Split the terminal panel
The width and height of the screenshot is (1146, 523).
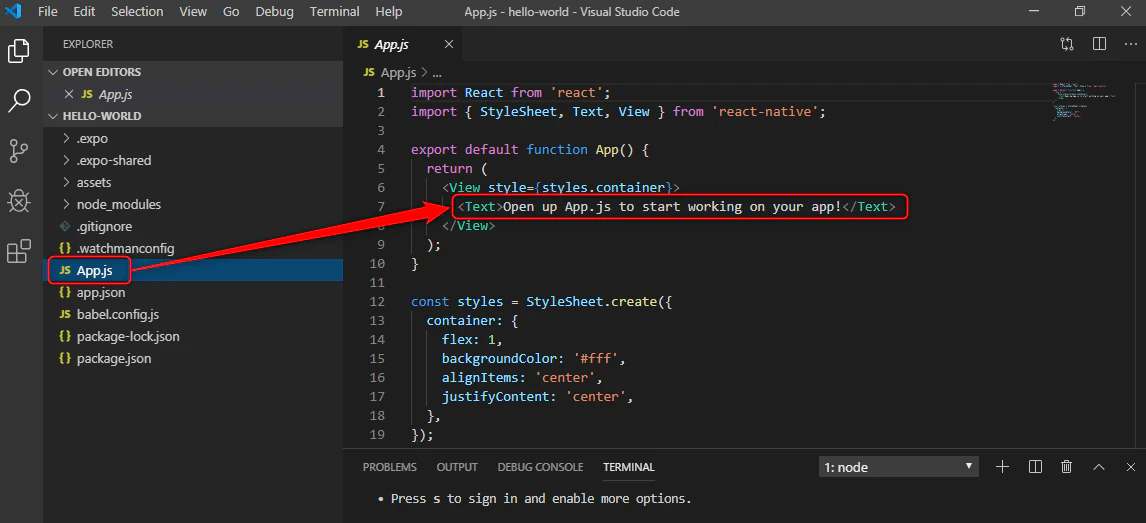[x=1035, y=467]
